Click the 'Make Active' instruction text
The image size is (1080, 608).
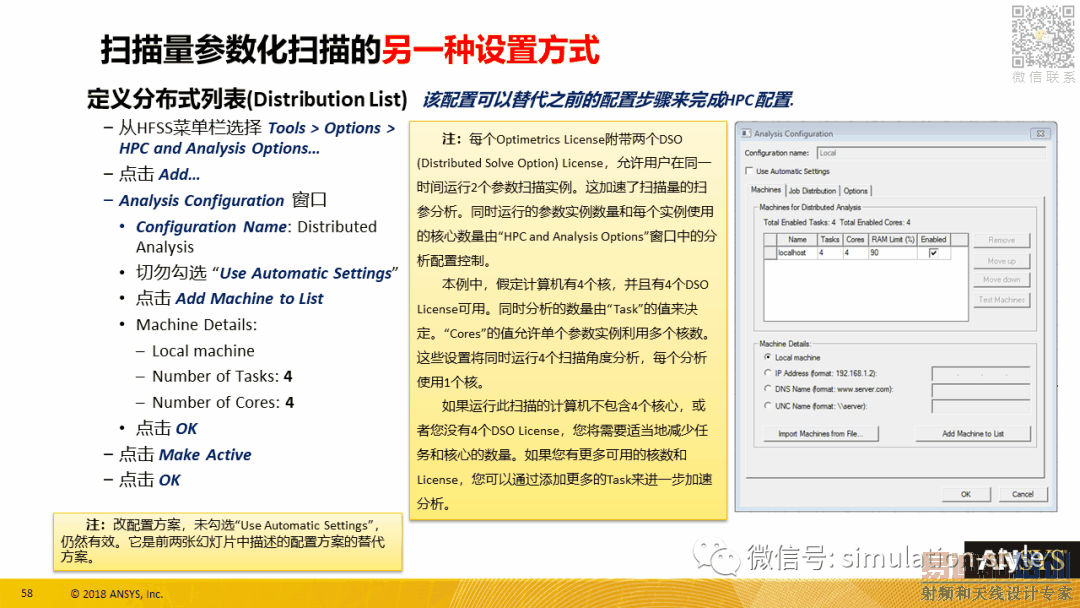click(205, 454)
